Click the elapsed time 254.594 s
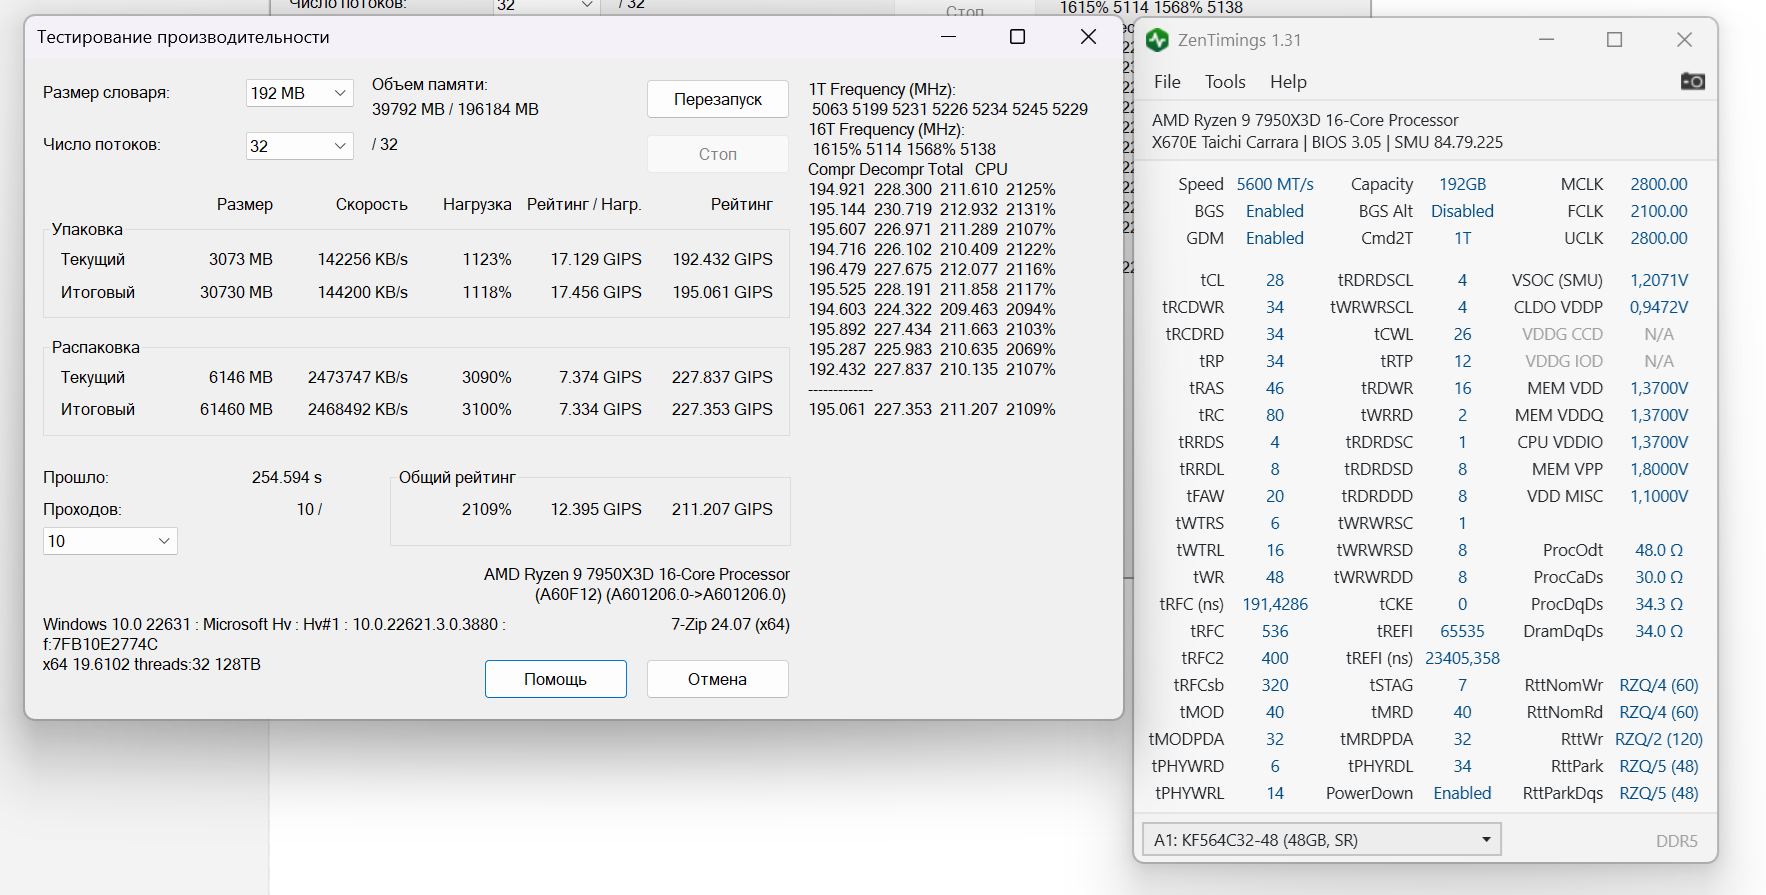Image resolution: width=1766 pixels, height=895 pixels. tap(286, 477)
